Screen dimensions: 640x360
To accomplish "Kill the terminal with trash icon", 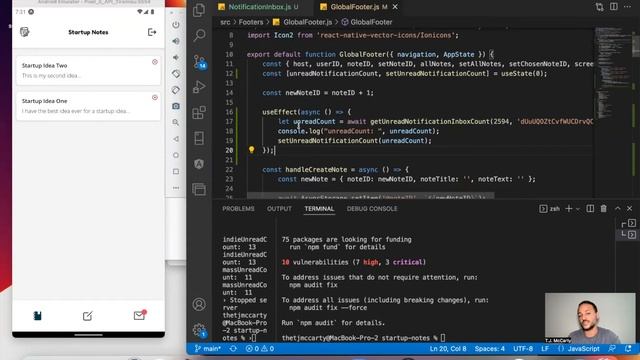I will point(604,209).
